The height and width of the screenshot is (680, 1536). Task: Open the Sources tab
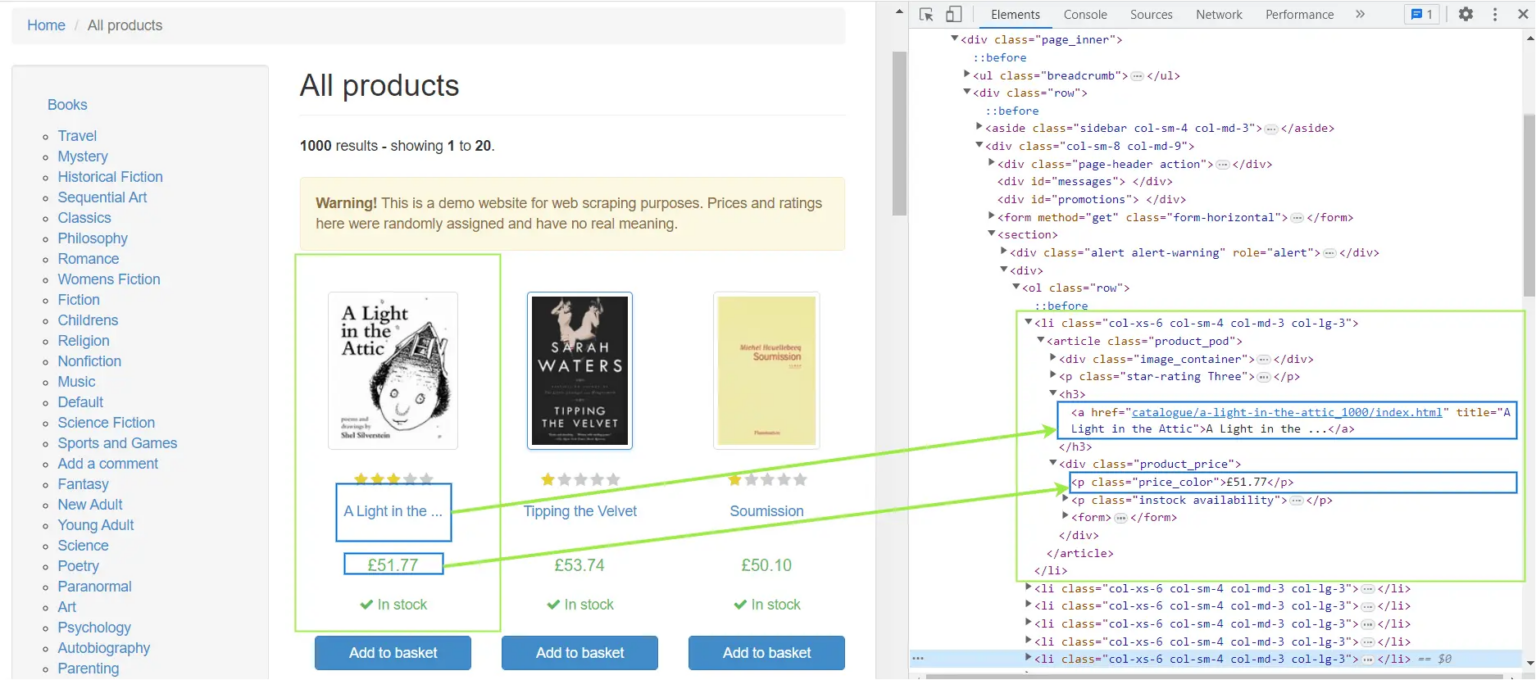click(x=1151, y=14)
